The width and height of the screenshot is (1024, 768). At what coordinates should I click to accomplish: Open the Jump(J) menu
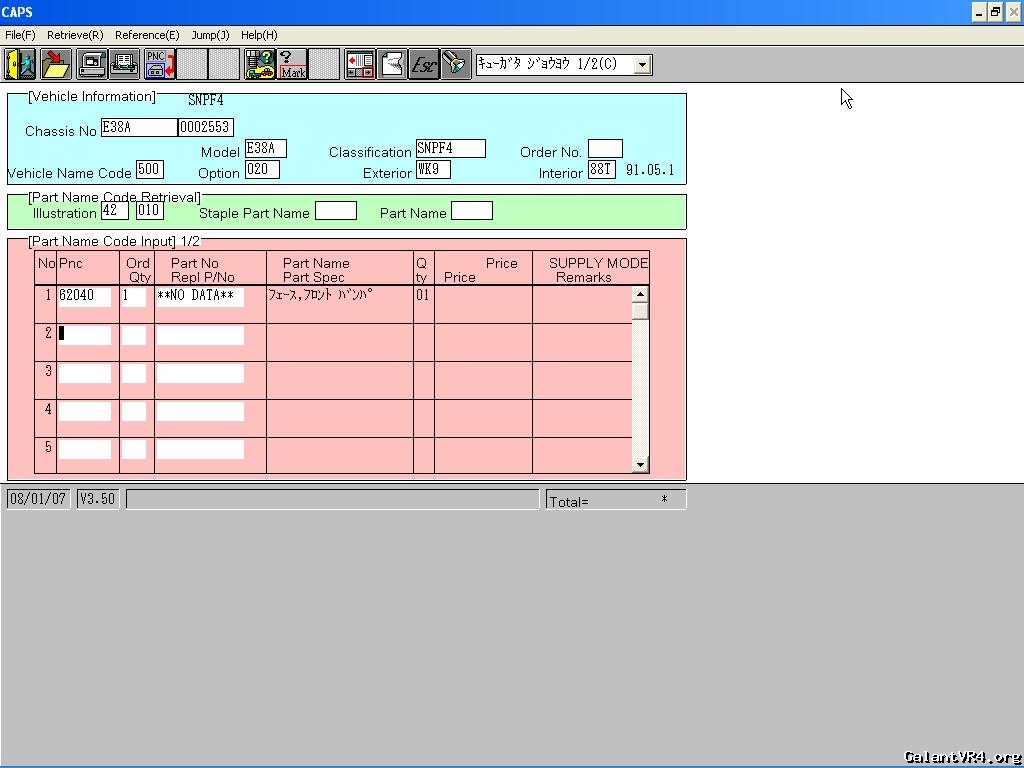click(x=210, y=35)
